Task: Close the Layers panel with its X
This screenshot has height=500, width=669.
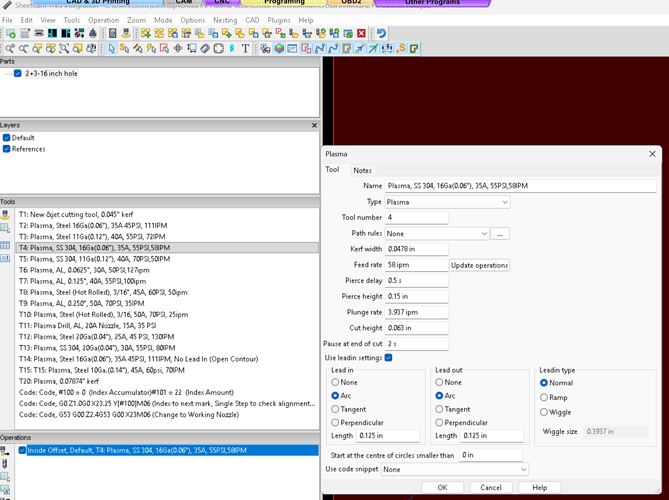Action: point(314,125)
